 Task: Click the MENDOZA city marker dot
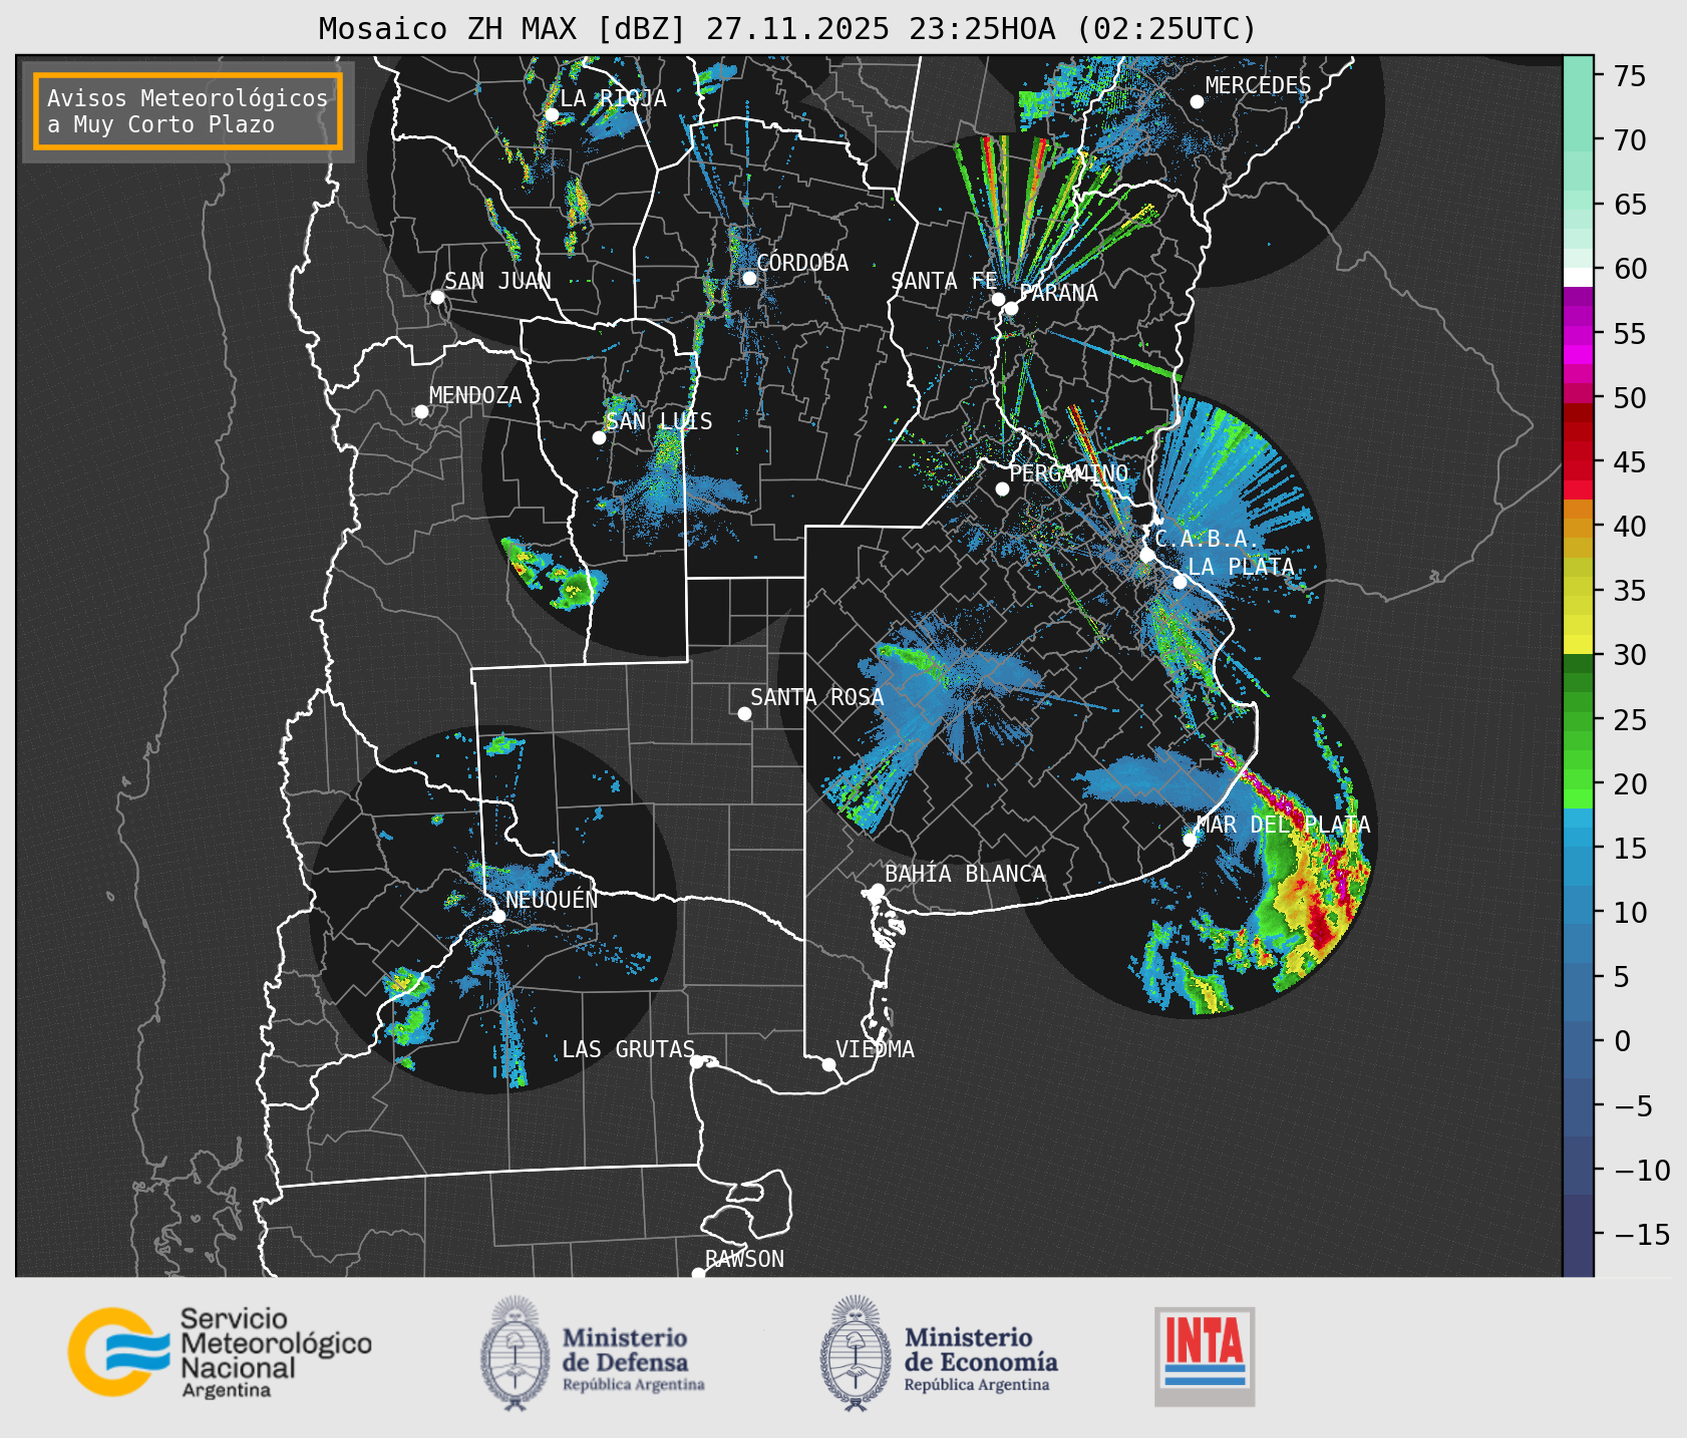[421, 412]
